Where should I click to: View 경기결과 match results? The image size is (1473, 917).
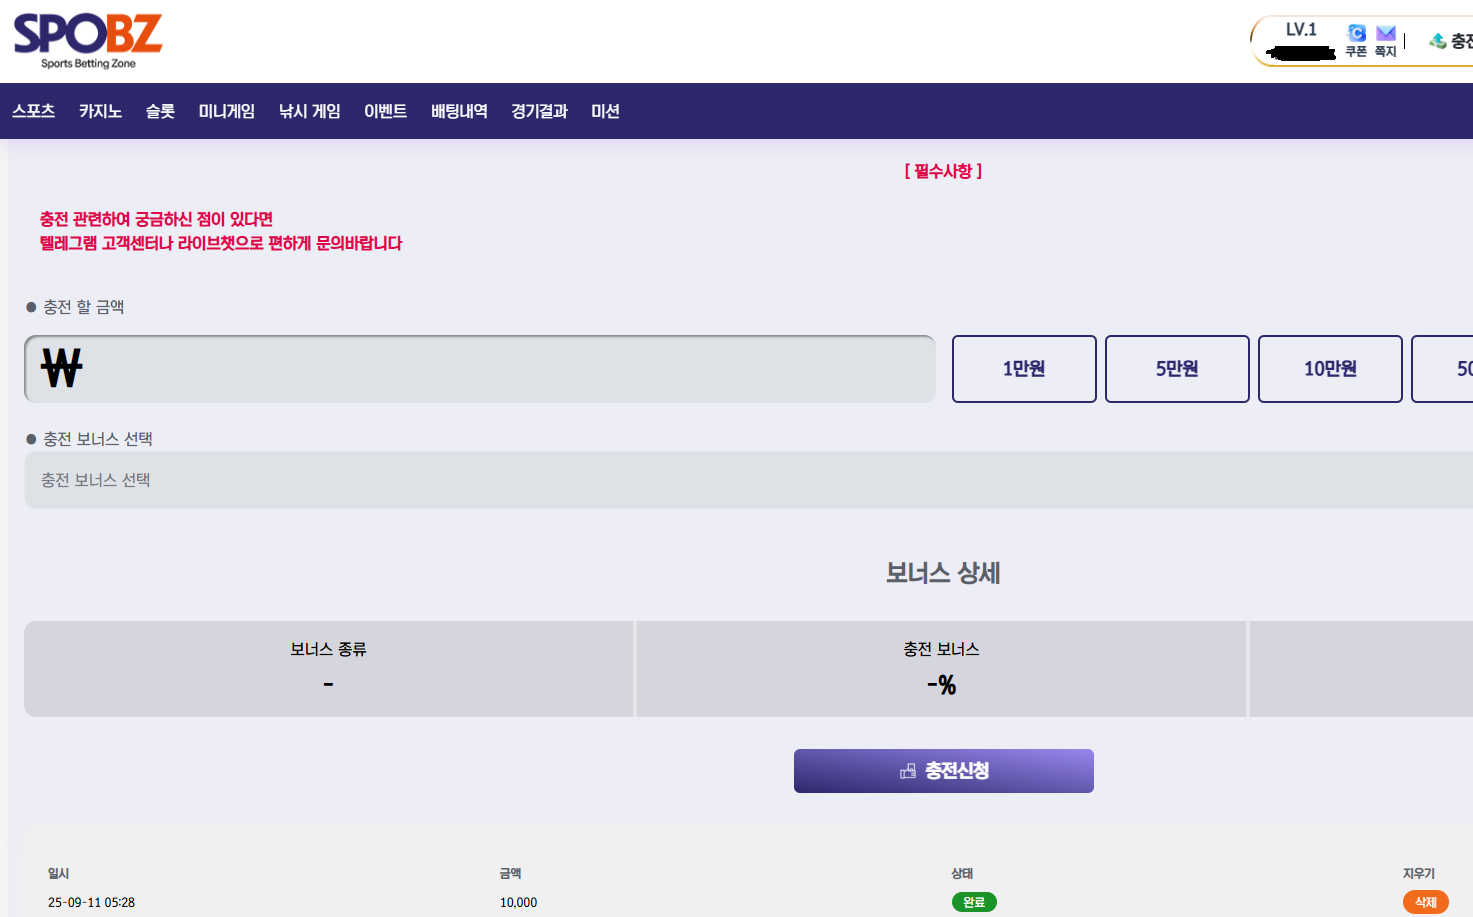(x=539, y=111)
